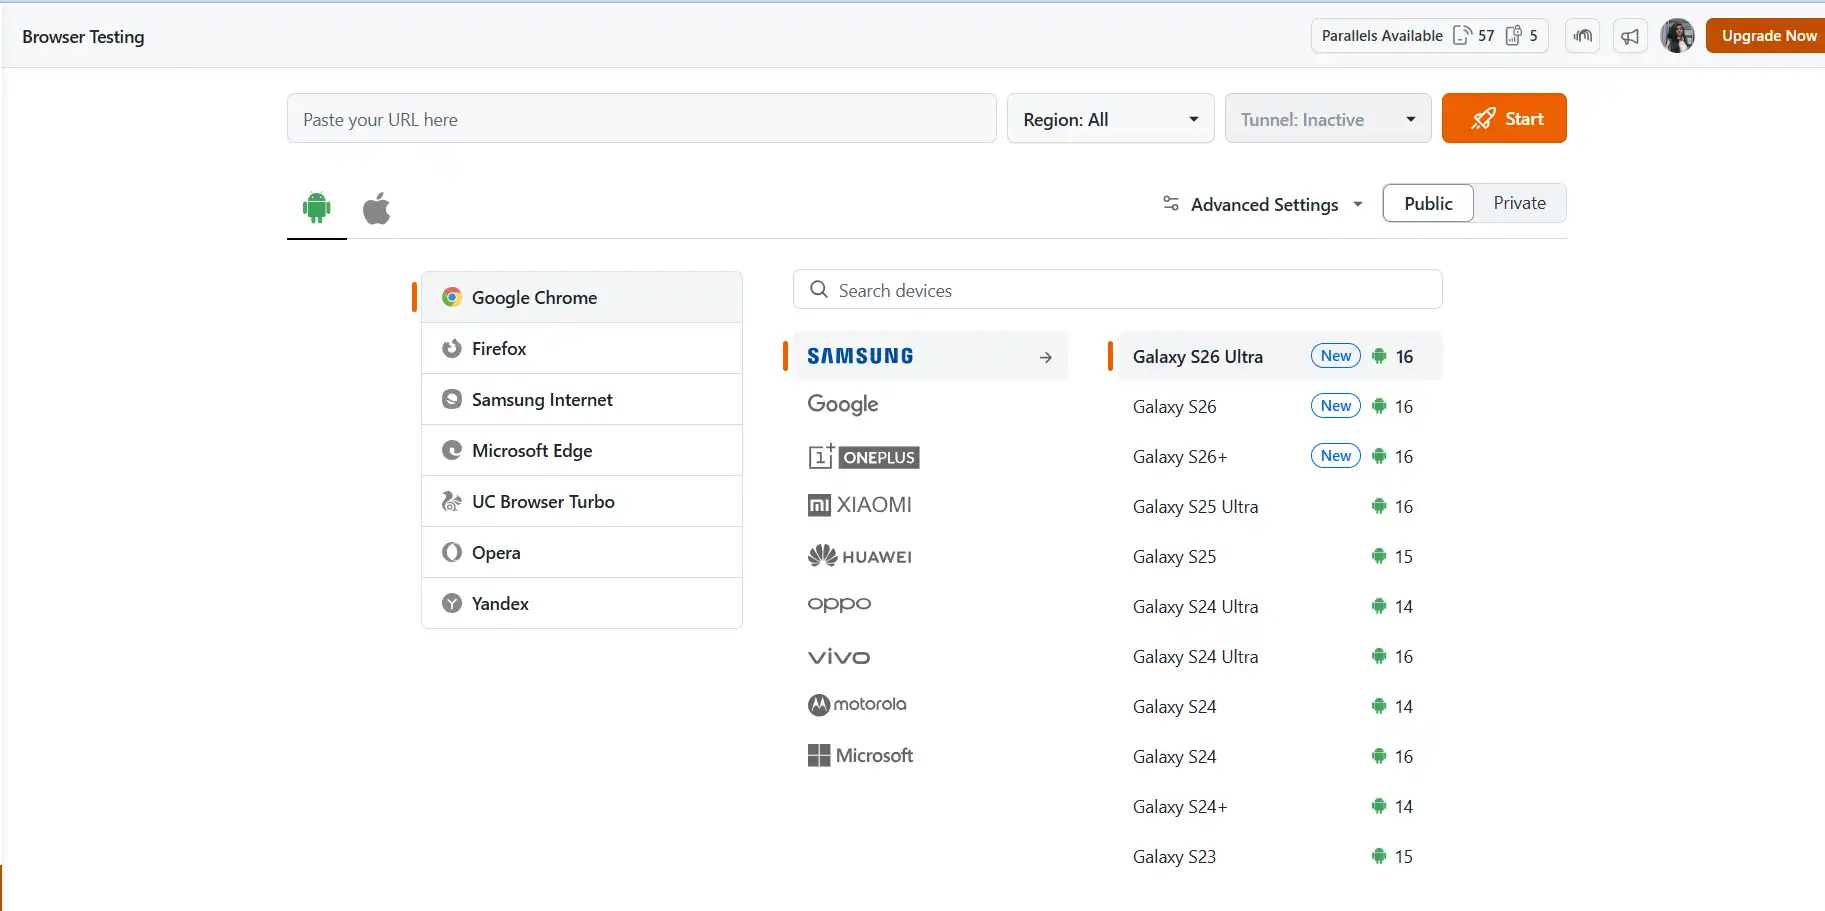Click the search magnifier icon
Screen dimensions: 1825x911
(819, 289)
